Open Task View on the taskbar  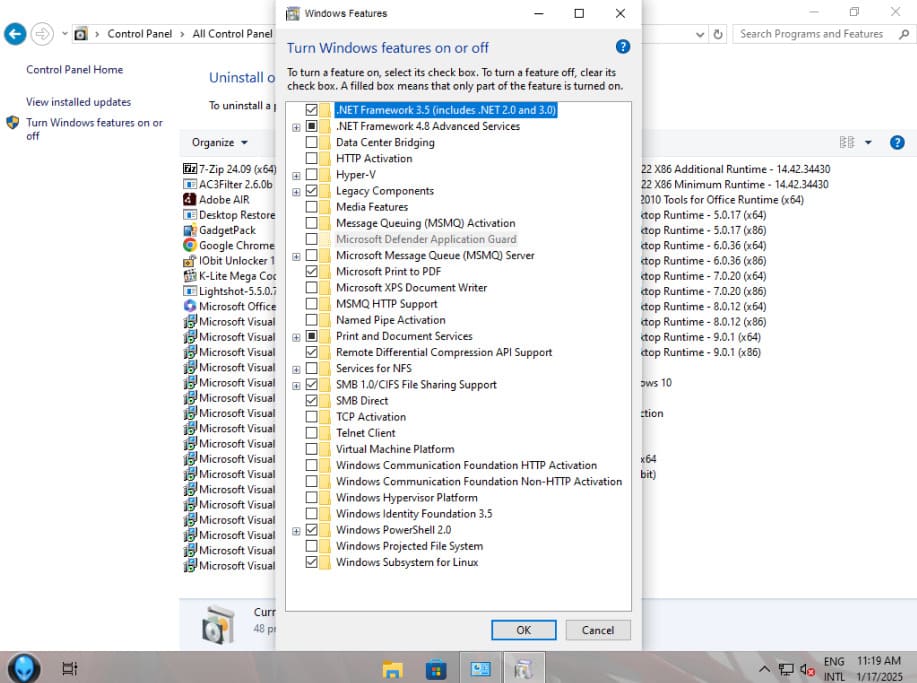70,668
